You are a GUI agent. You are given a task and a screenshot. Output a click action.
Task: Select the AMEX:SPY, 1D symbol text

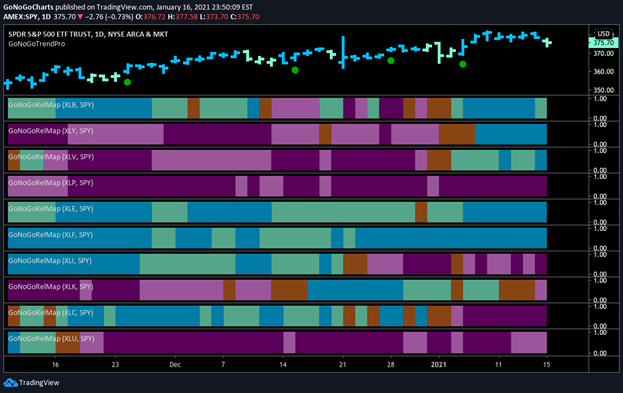click(x=27, y=17)
